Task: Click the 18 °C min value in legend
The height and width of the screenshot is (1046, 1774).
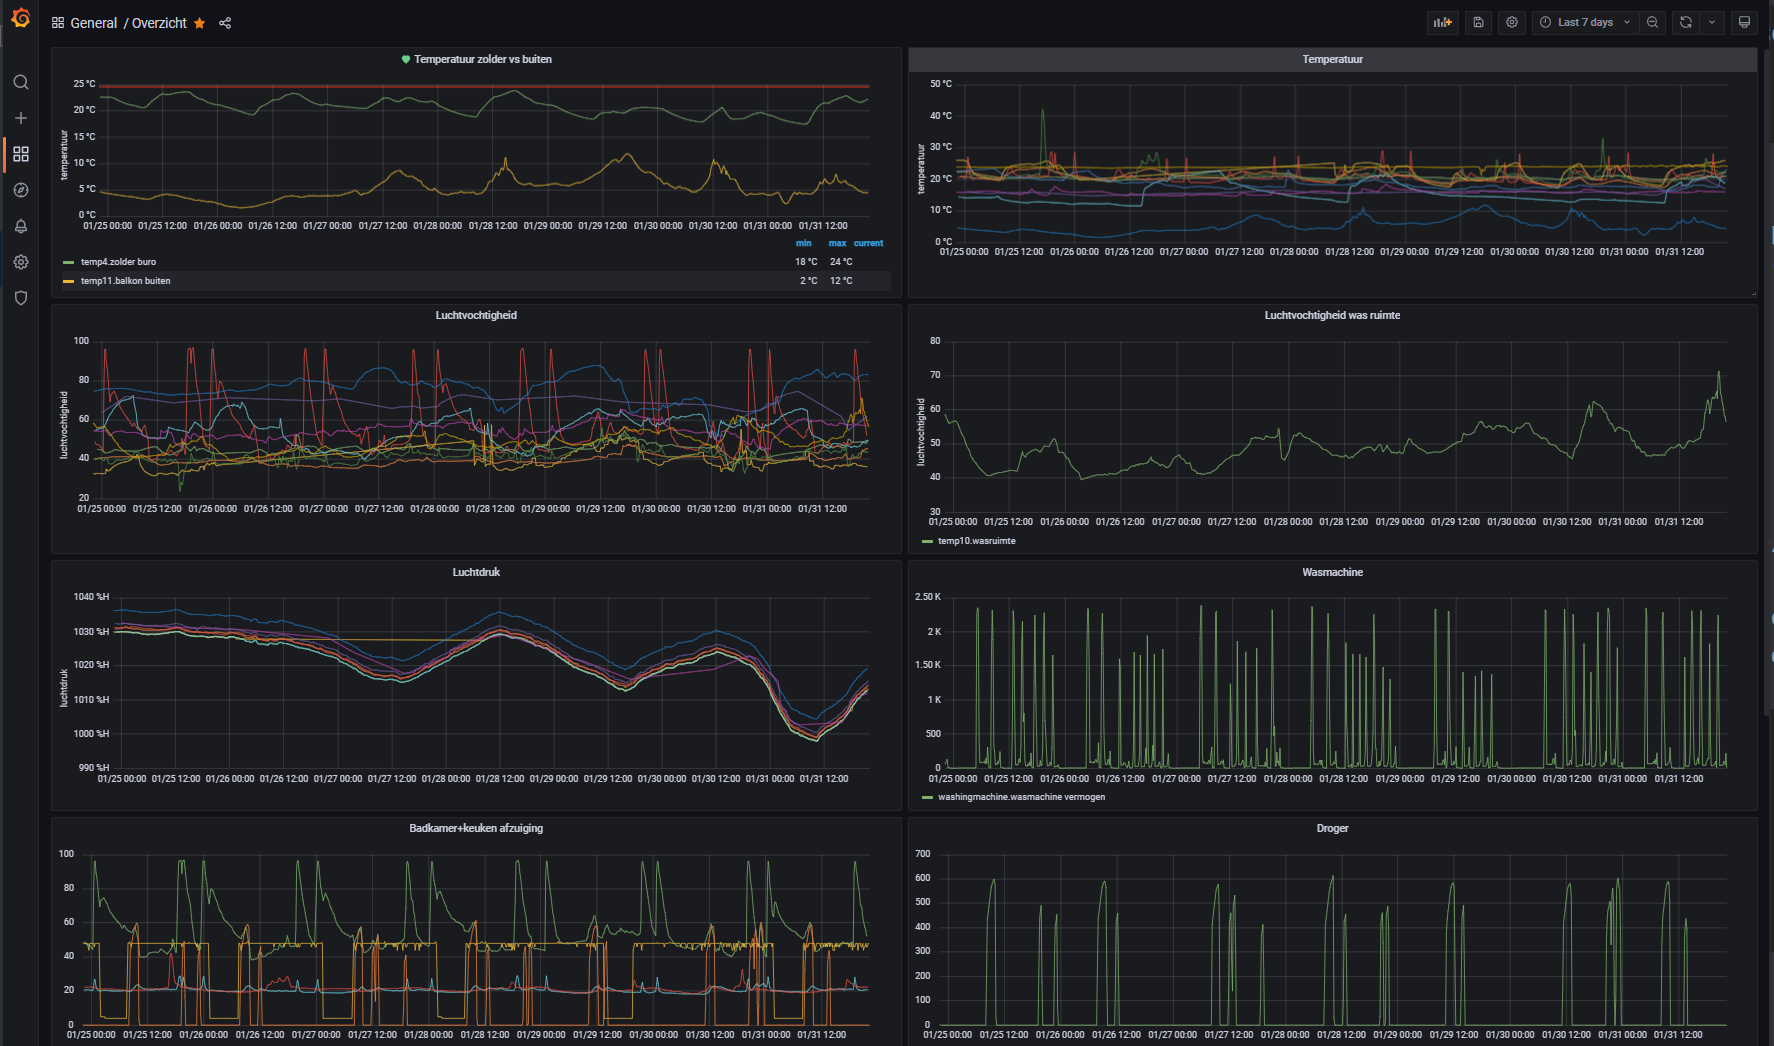Action: pos(806,262)
